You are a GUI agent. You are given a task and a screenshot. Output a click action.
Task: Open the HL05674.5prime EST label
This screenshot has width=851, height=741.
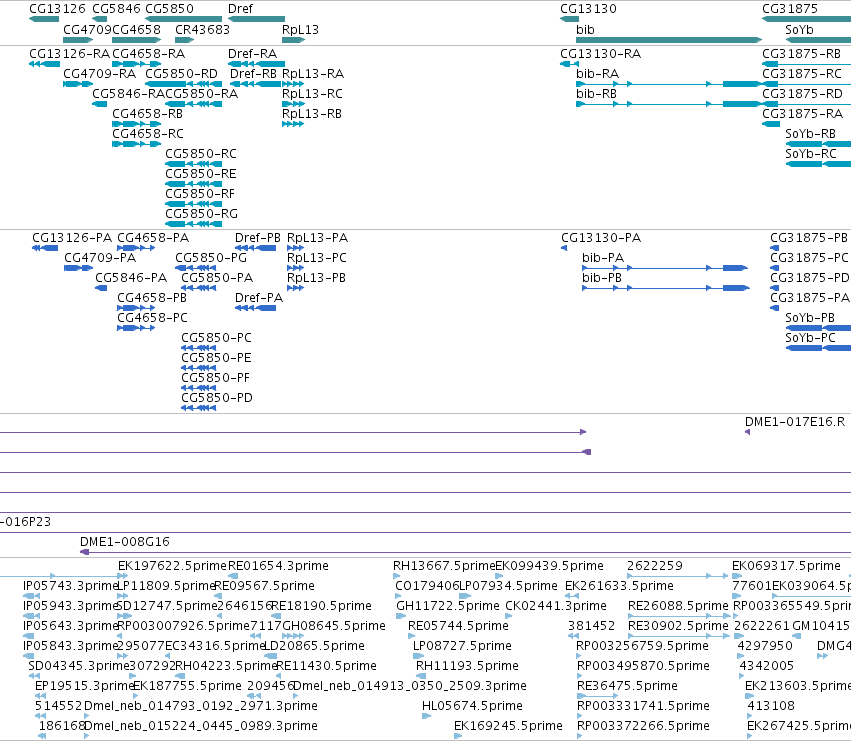tap(472, 706)
